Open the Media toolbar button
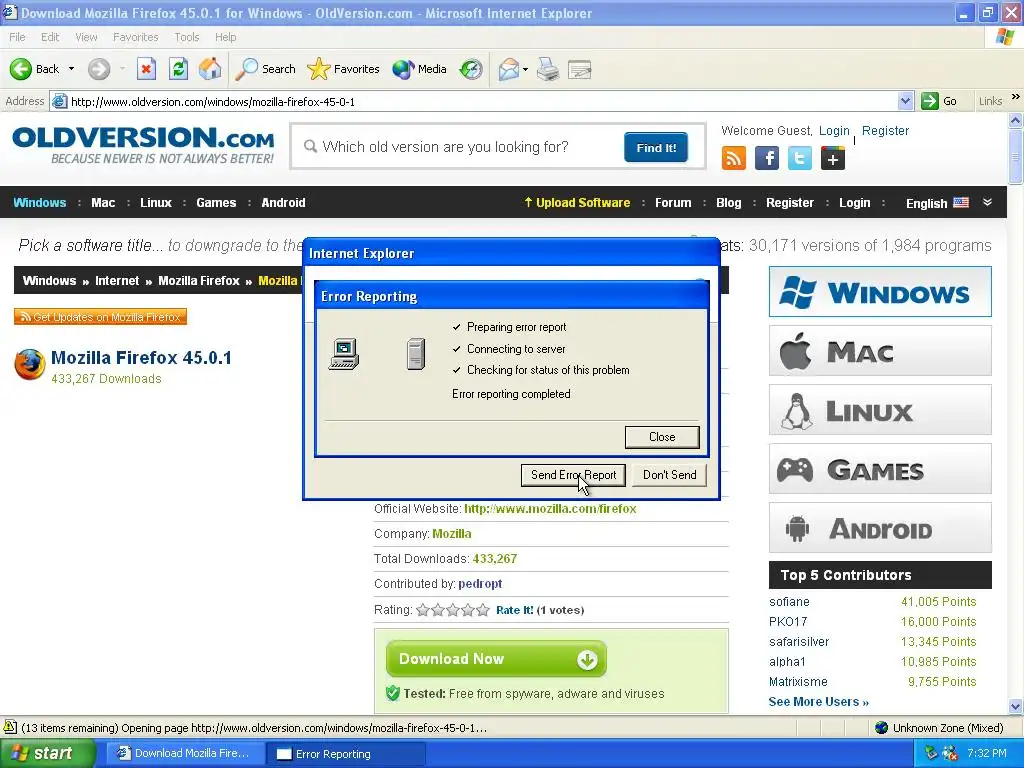This screenshot has width=1024, height=768. coord(419,69)
